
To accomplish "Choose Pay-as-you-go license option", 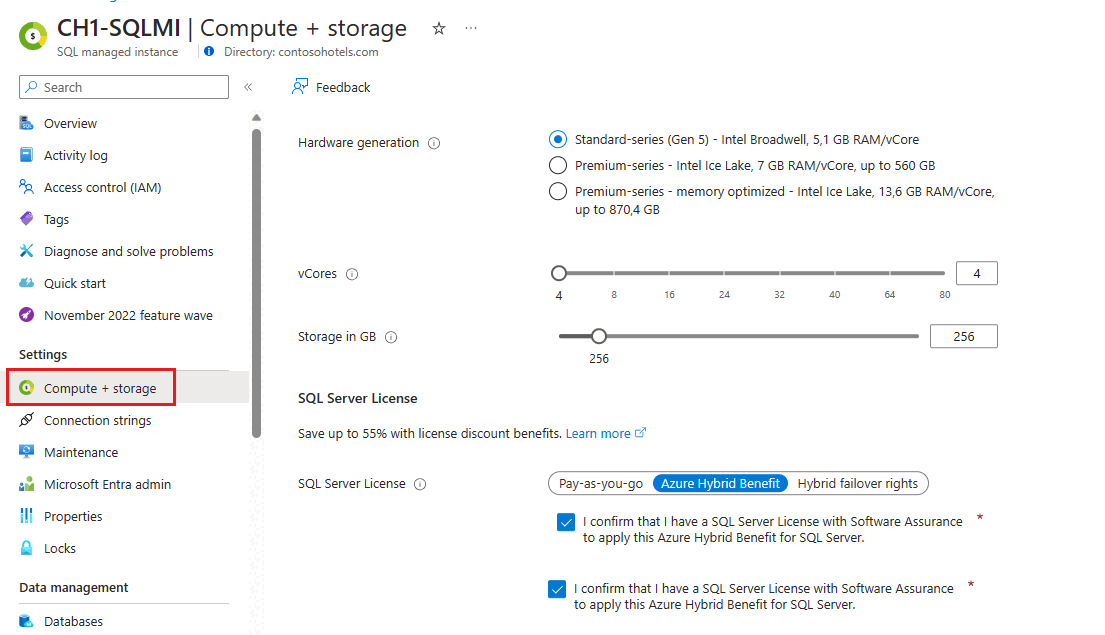I will 601,483.
